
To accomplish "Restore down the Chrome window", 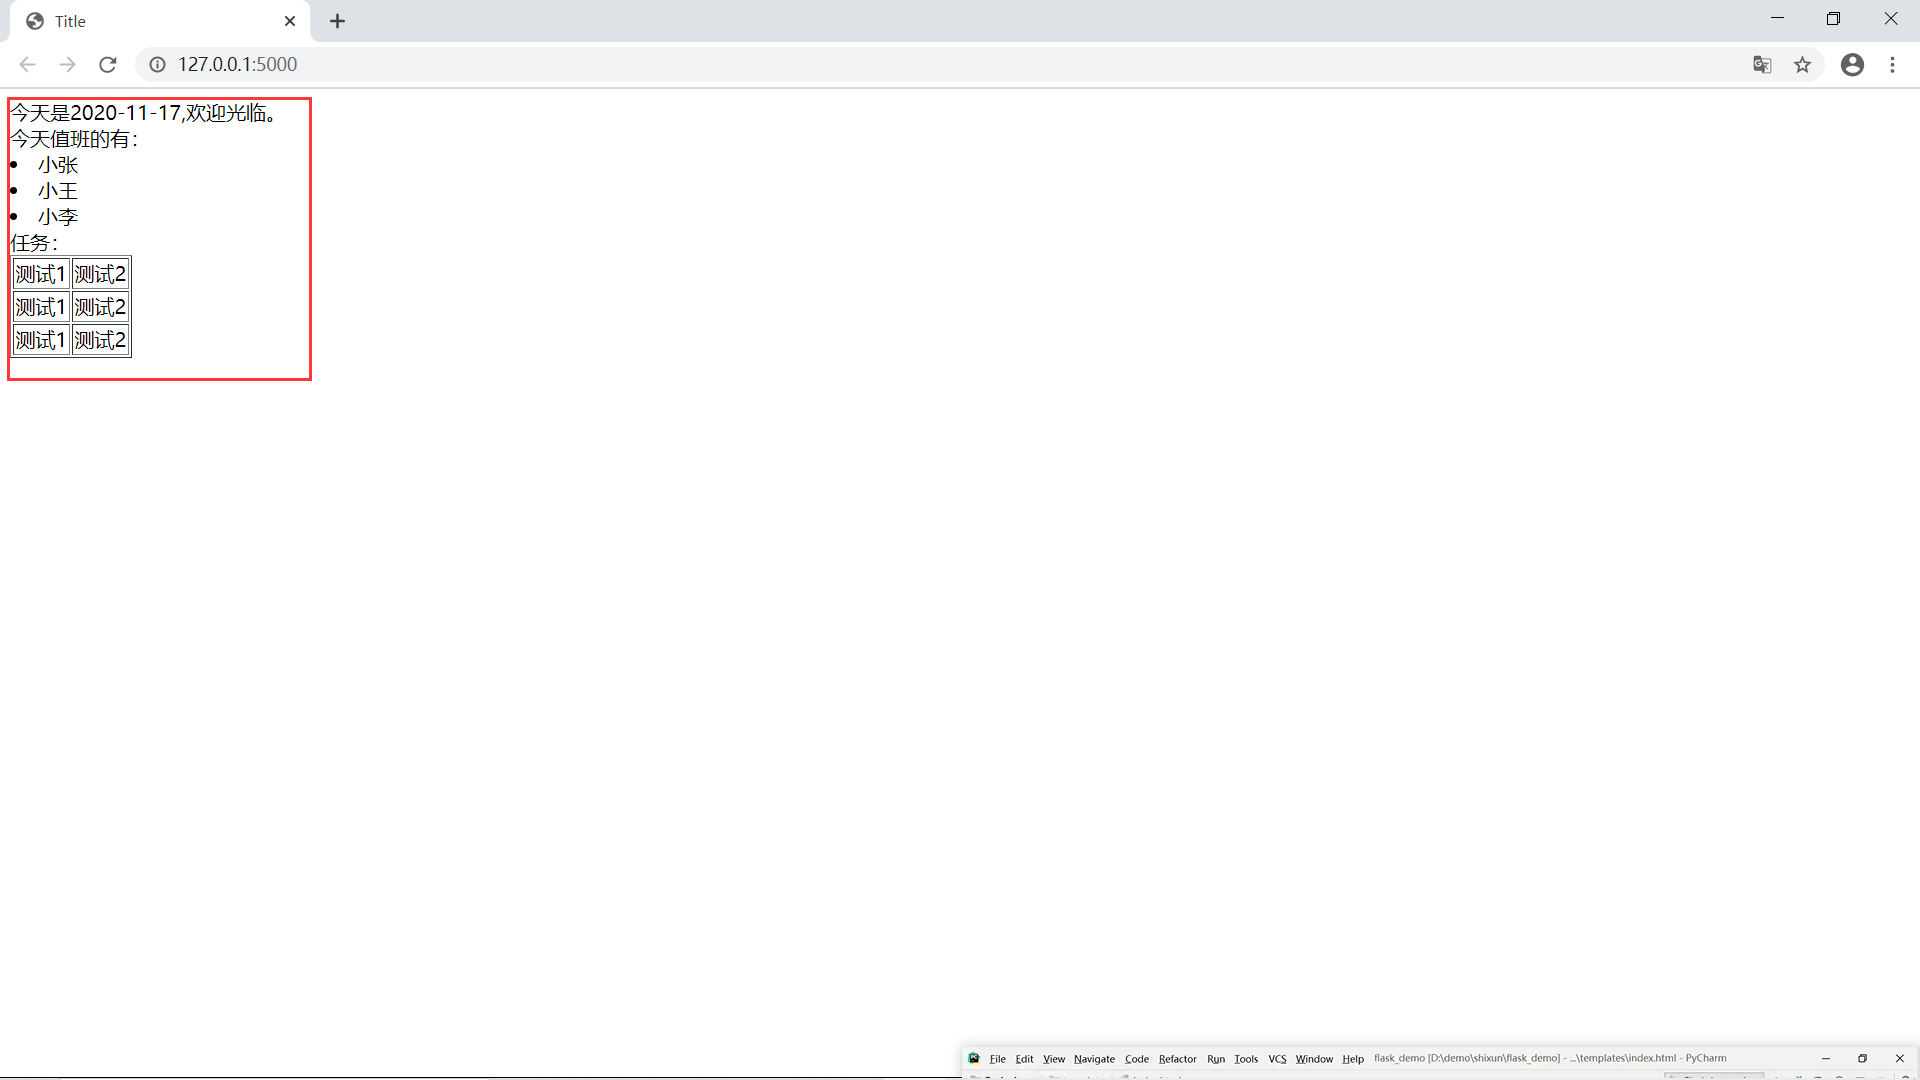I will pyautogui.click(x=1833, y=19).
